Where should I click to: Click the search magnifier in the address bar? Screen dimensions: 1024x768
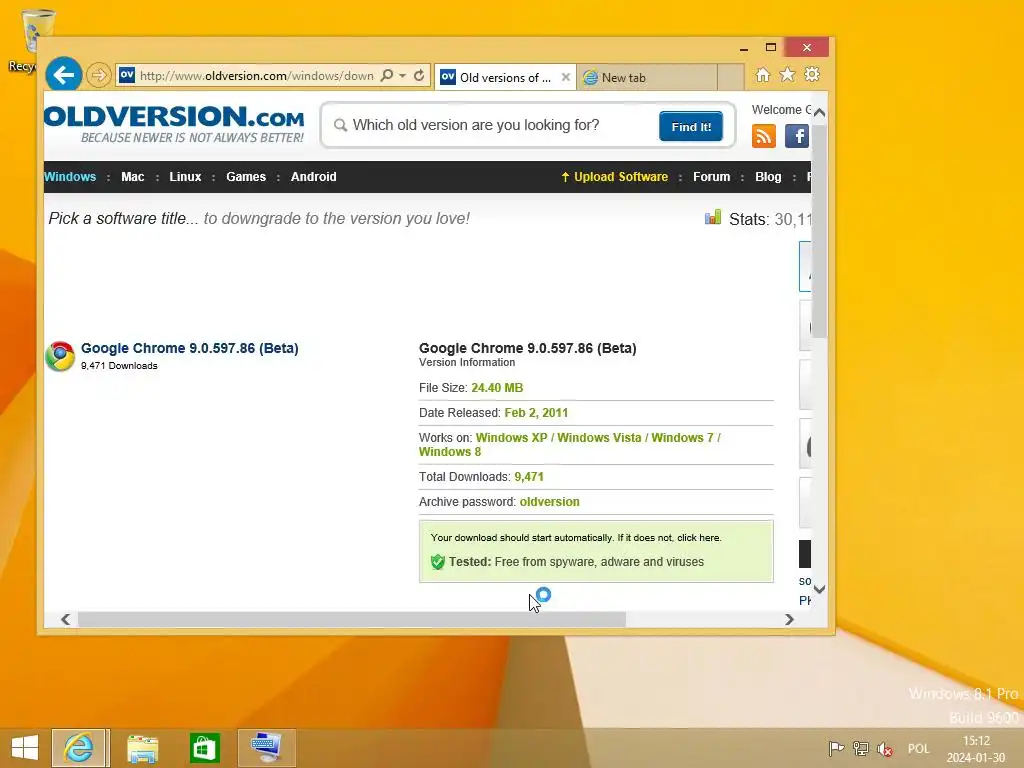pyautogui.click(x=387, y=76)
